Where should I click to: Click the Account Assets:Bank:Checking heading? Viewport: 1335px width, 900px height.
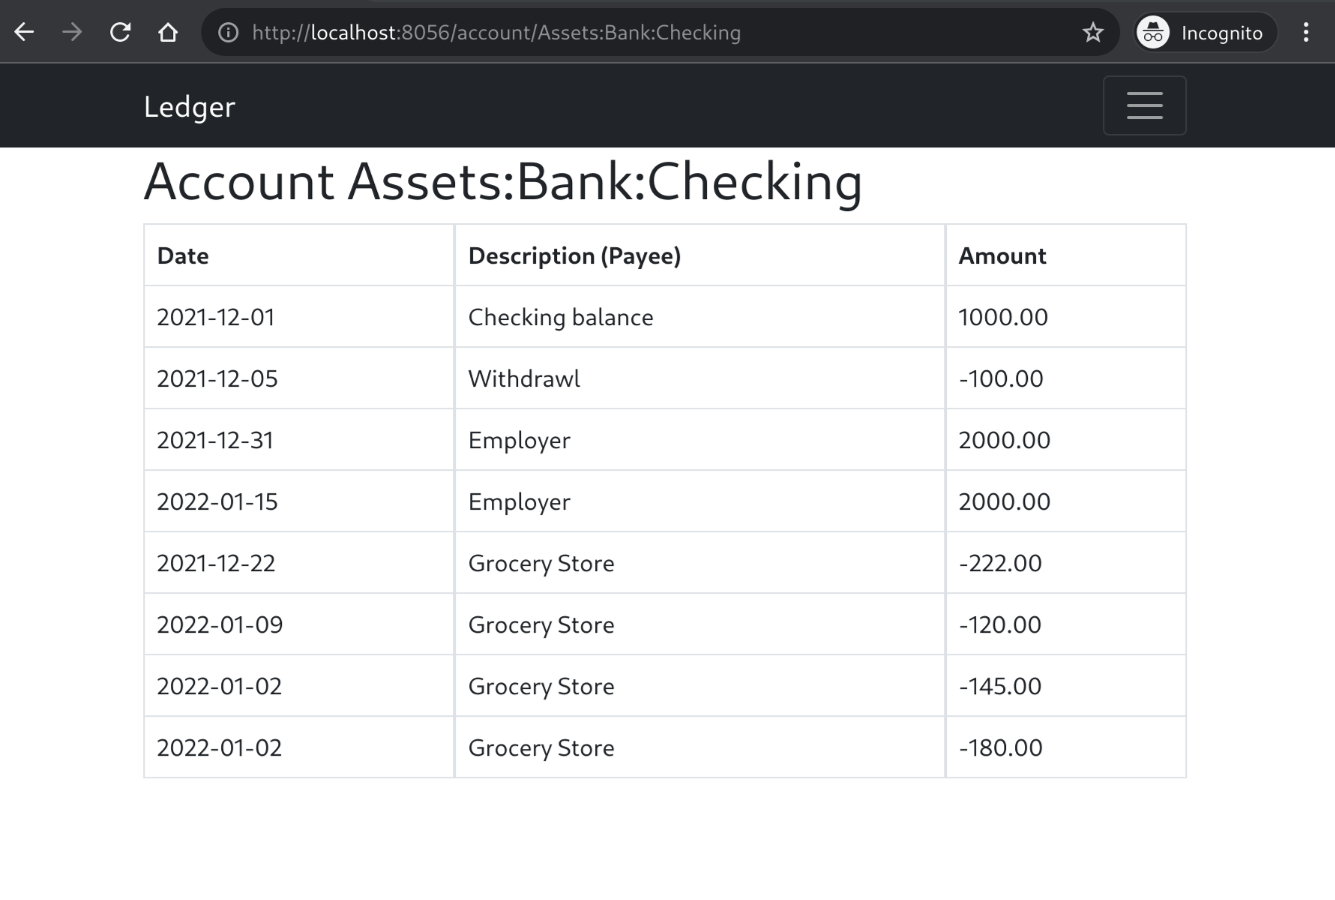click(x=503, y=182)
